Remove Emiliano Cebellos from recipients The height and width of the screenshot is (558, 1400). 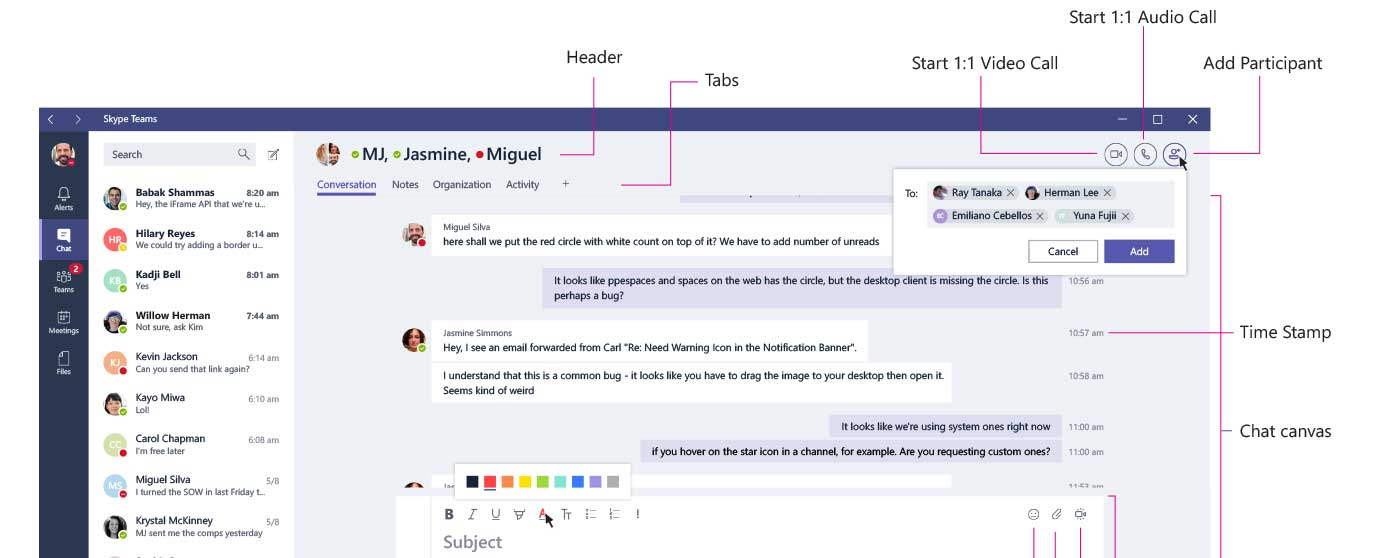pos(1040,216)
